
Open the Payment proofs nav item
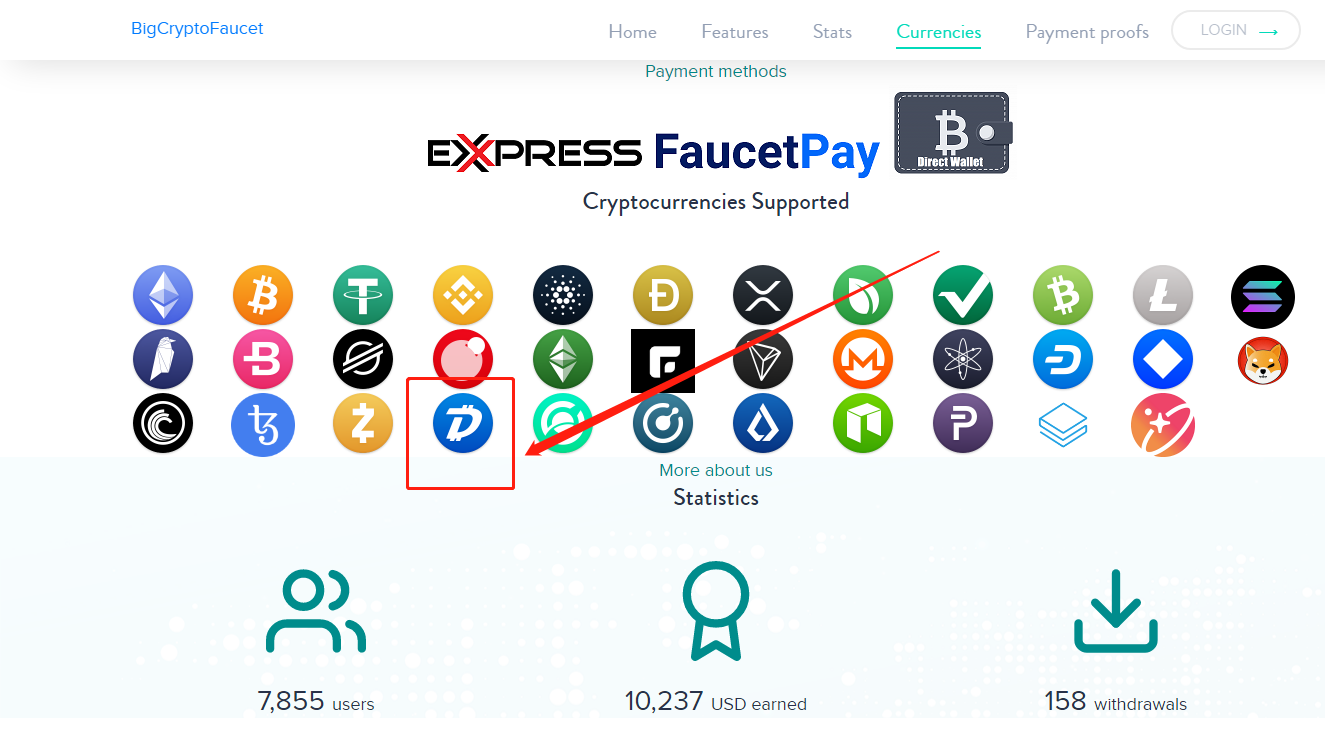coord(1087,32)
